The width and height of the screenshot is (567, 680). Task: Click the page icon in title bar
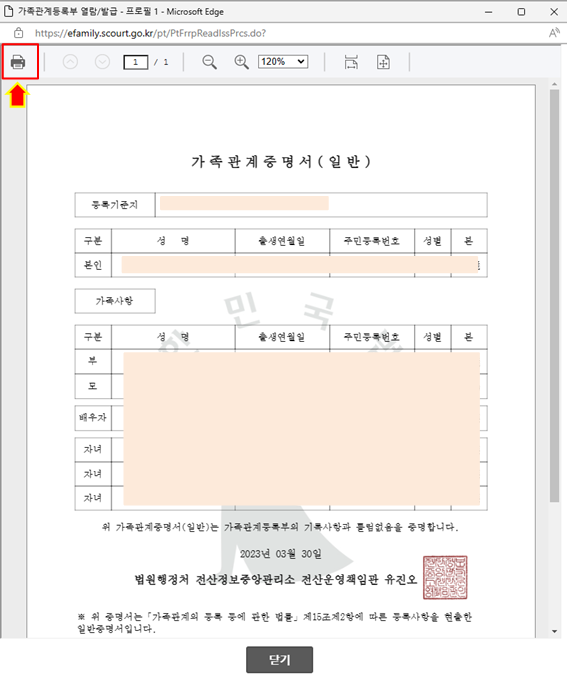click(8, 12)
